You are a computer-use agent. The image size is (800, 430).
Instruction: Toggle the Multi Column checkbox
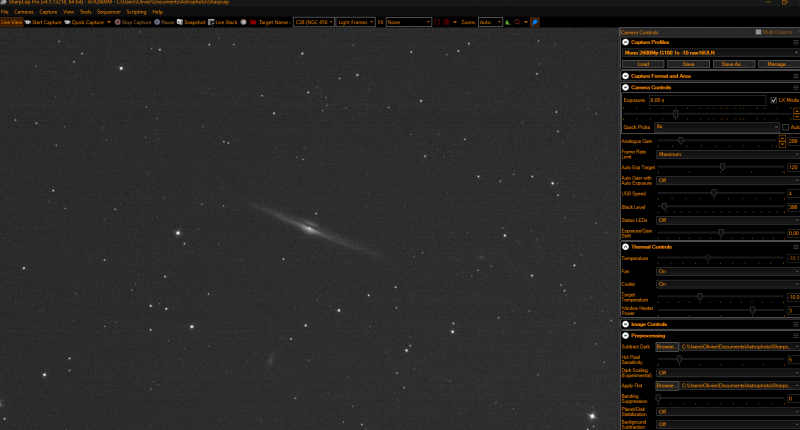[758, 32]
